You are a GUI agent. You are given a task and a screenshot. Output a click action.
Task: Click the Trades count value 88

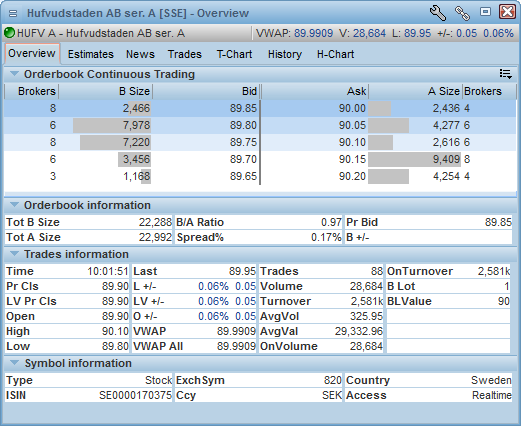click(x=377, y=271)
